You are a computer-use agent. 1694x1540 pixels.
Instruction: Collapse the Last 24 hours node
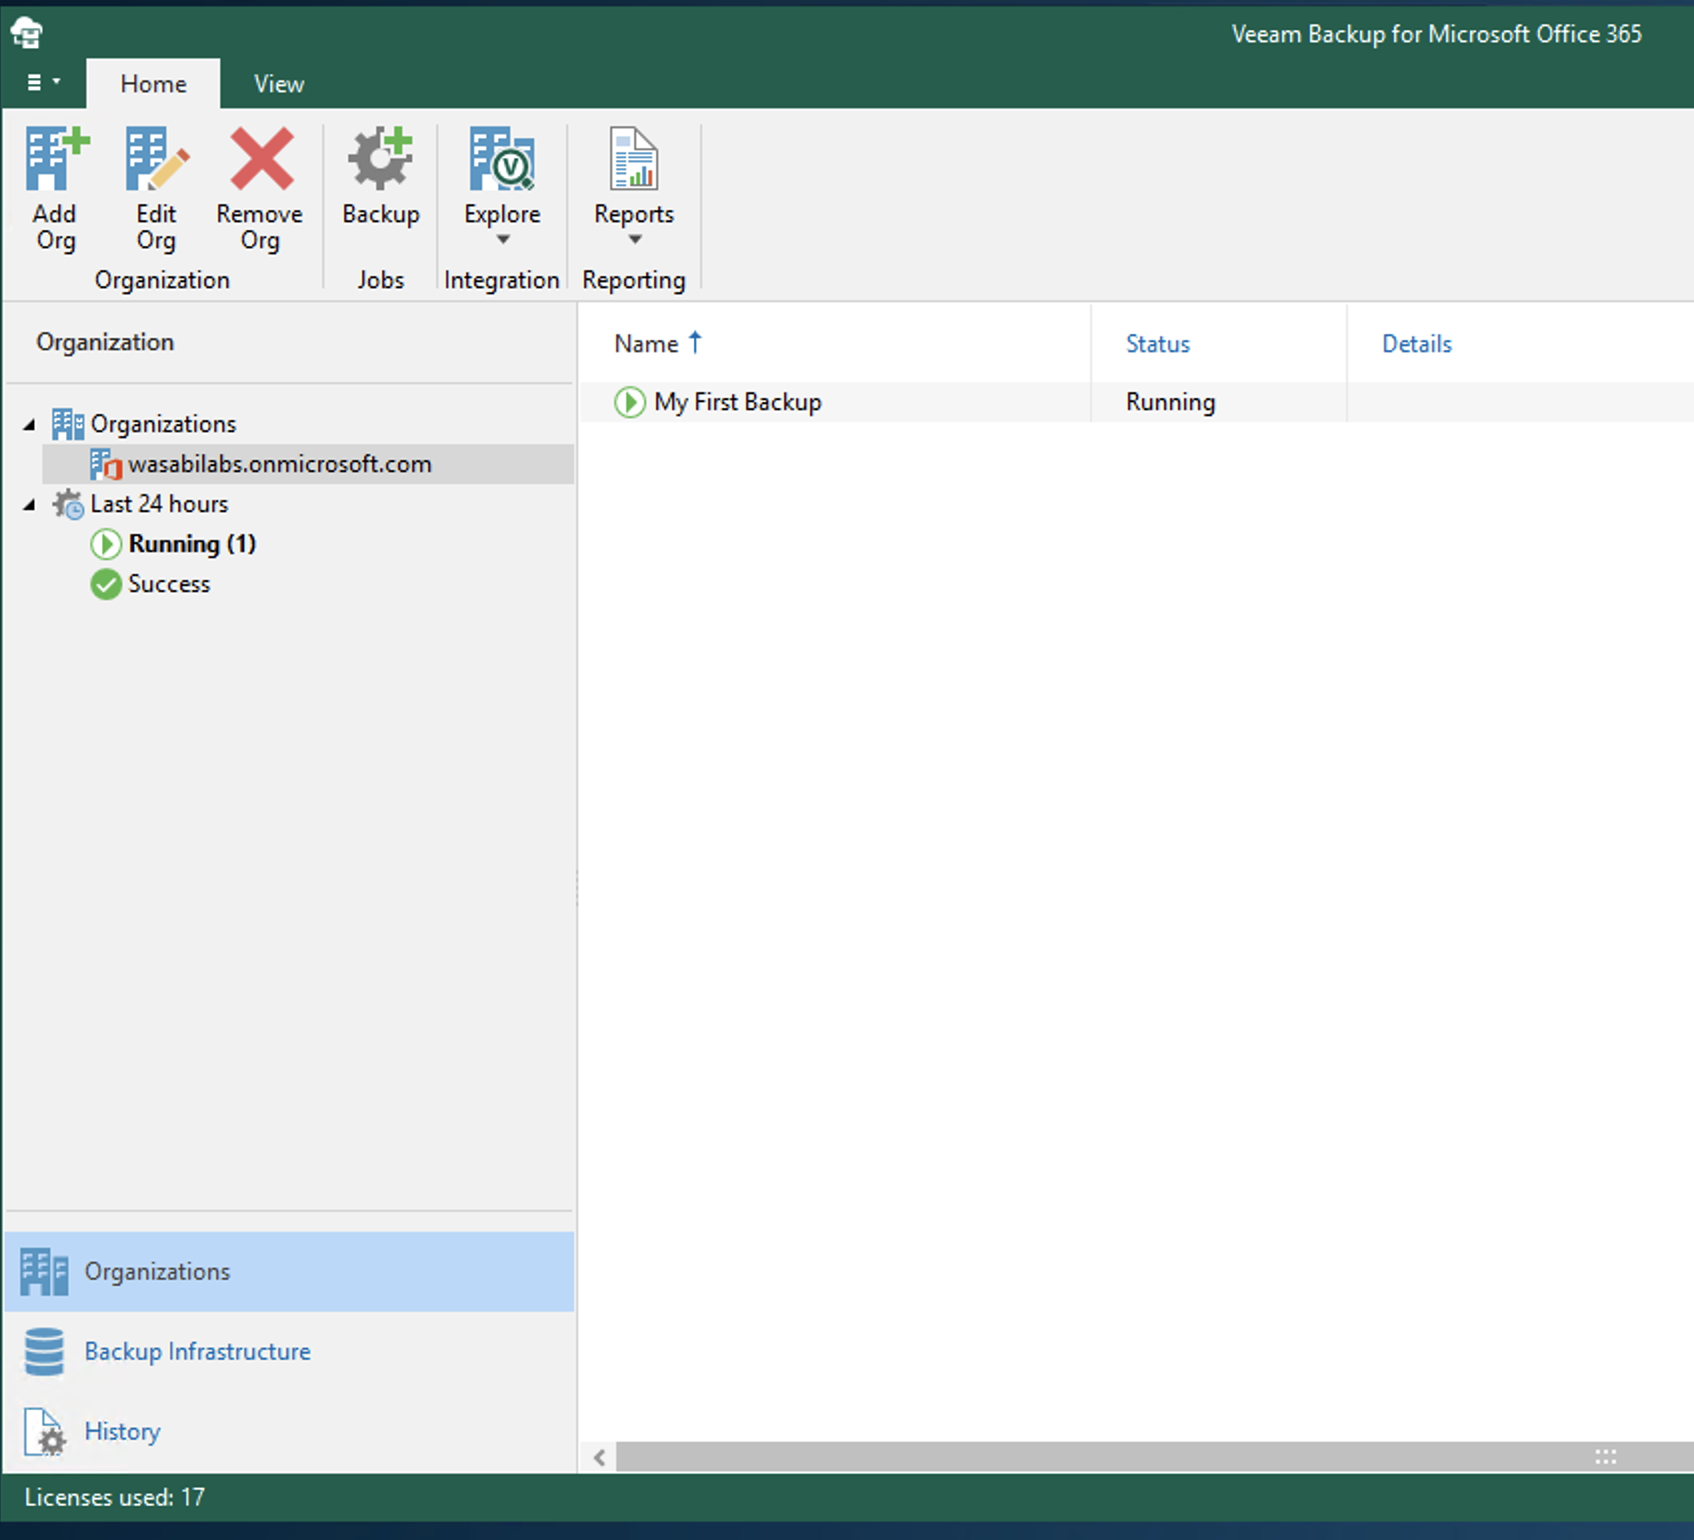point(29,505)
